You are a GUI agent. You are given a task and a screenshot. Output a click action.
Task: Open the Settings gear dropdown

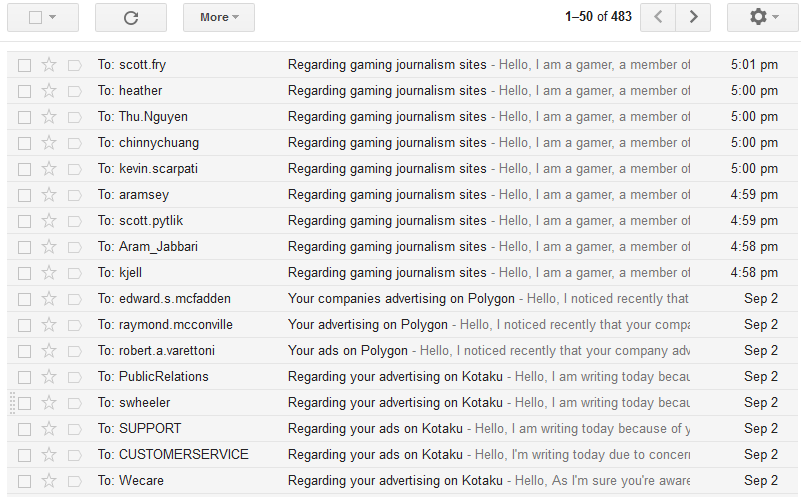tap(763, 17)
